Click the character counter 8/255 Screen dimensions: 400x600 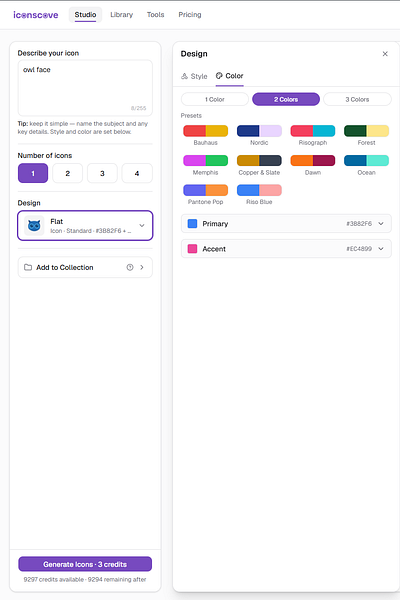139,108
